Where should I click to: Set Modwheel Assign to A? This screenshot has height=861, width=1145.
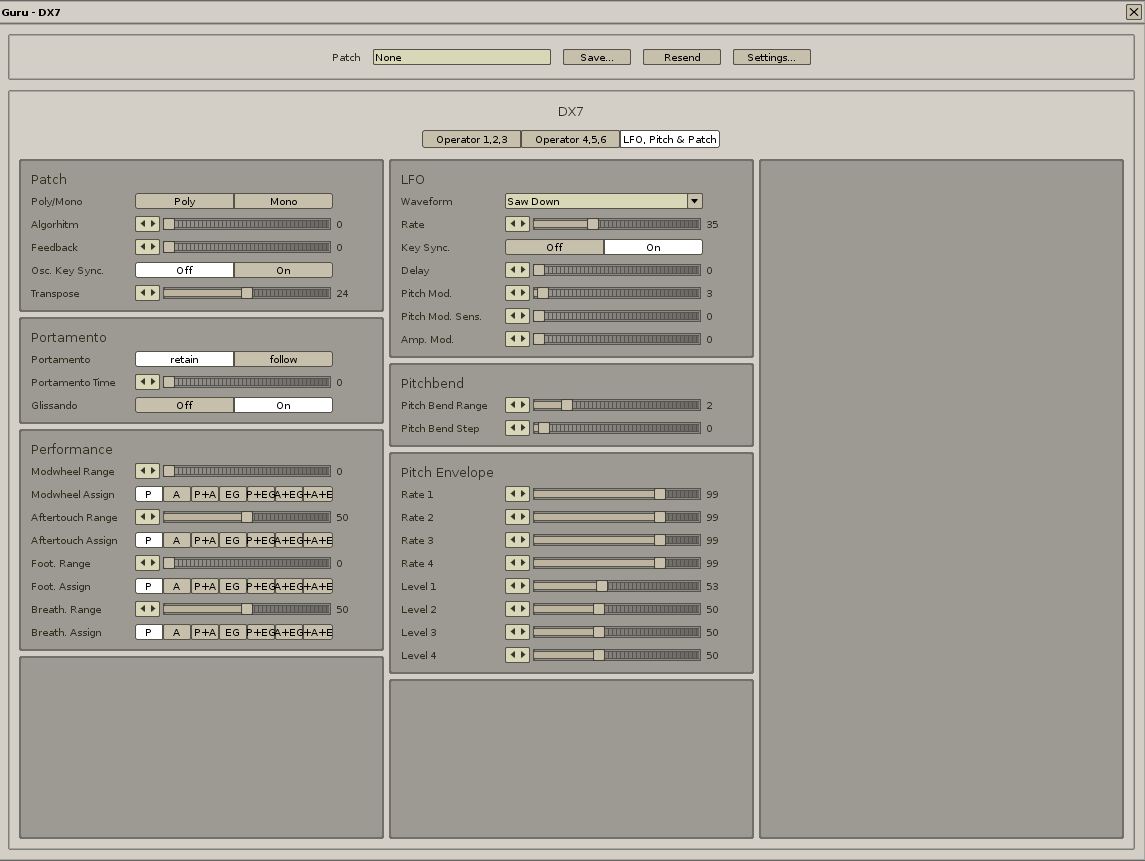tap(176, 494)
